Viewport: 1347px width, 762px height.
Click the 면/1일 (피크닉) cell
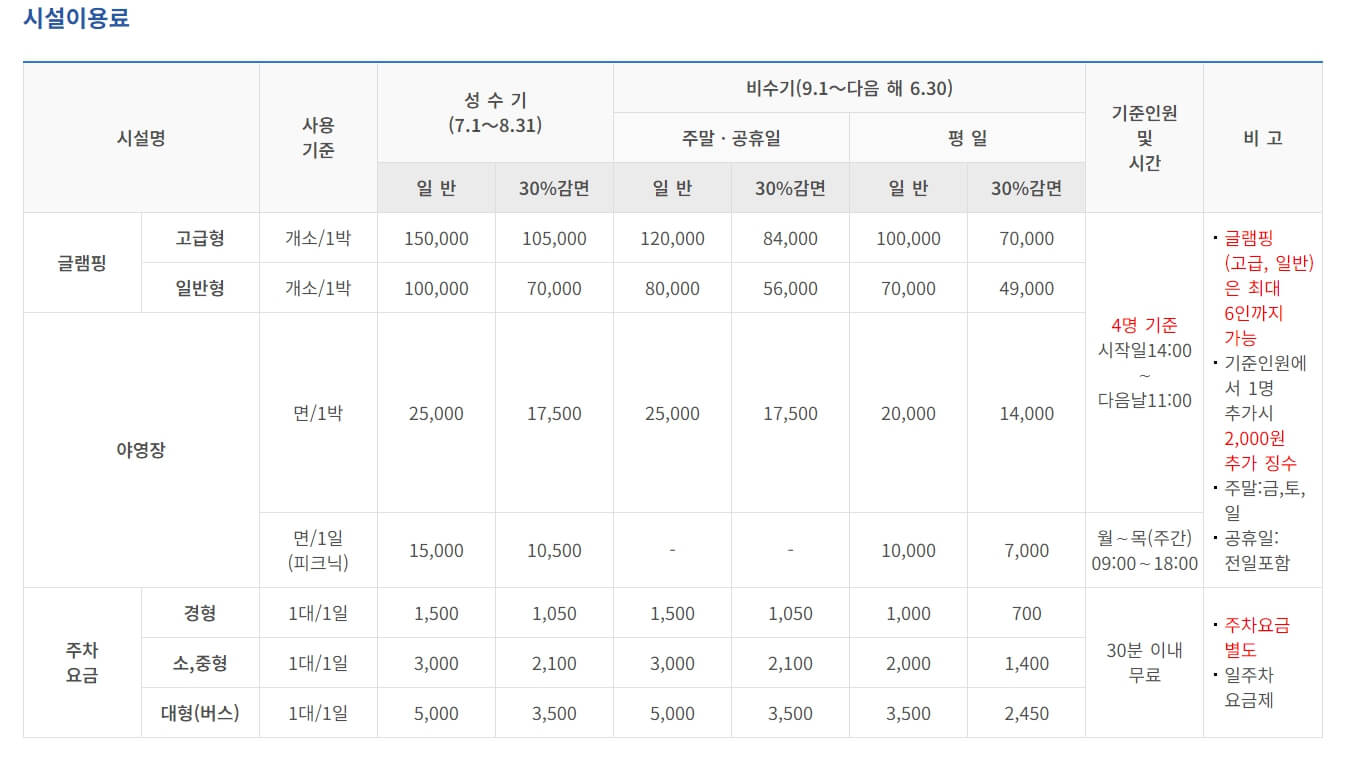point(318,549)
